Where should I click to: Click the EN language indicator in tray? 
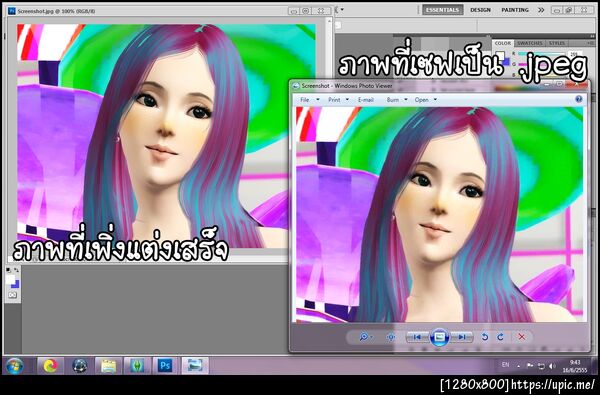tap(505, 365)
